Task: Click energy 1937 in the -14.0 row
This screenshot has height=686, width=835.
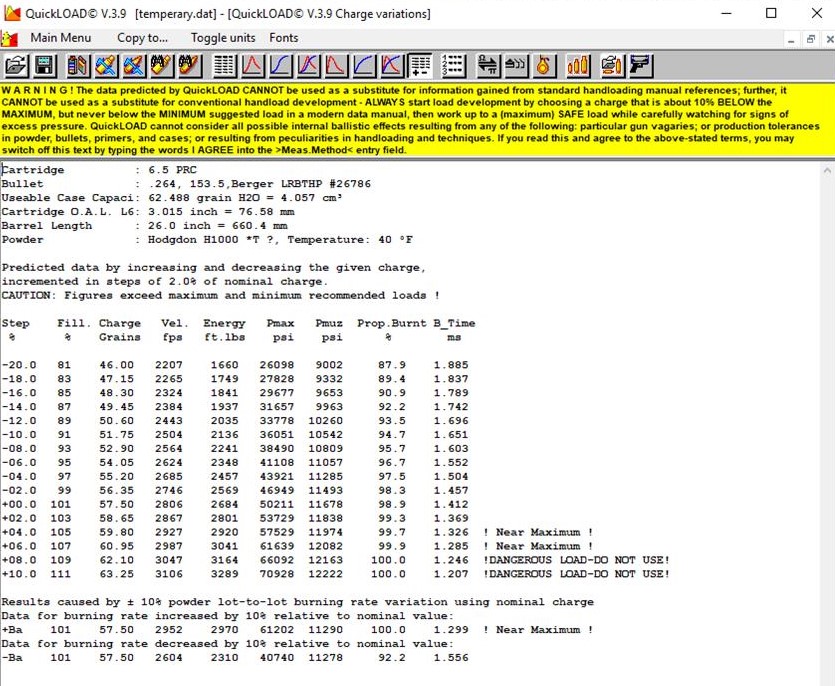Action: pos(225,406)
